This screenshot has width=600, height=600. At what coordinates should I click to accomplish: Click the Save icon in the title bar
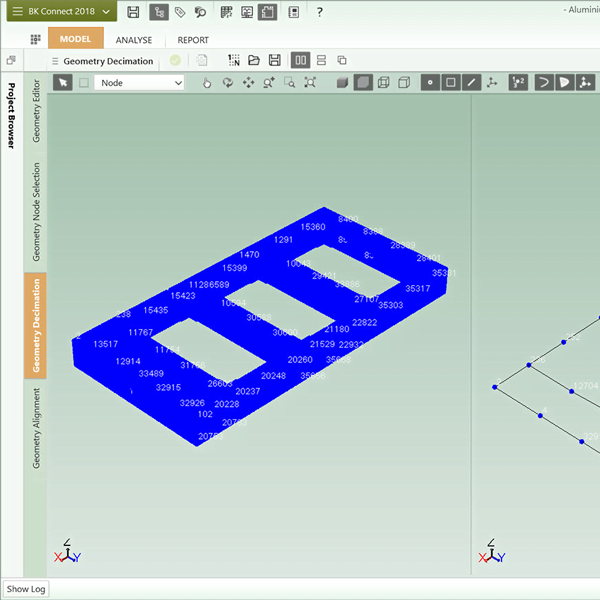click(x=133, y=12)
